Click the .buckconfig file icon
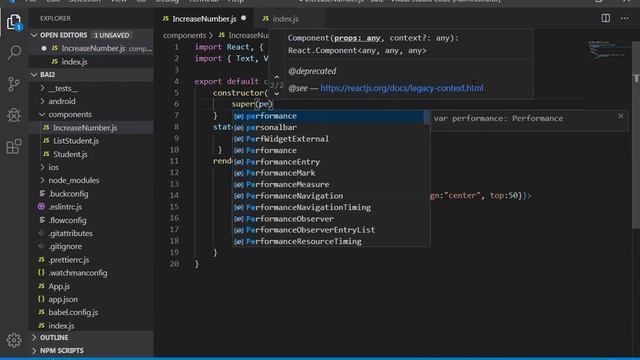Screen dimensions: 640x360 point(42,193)
